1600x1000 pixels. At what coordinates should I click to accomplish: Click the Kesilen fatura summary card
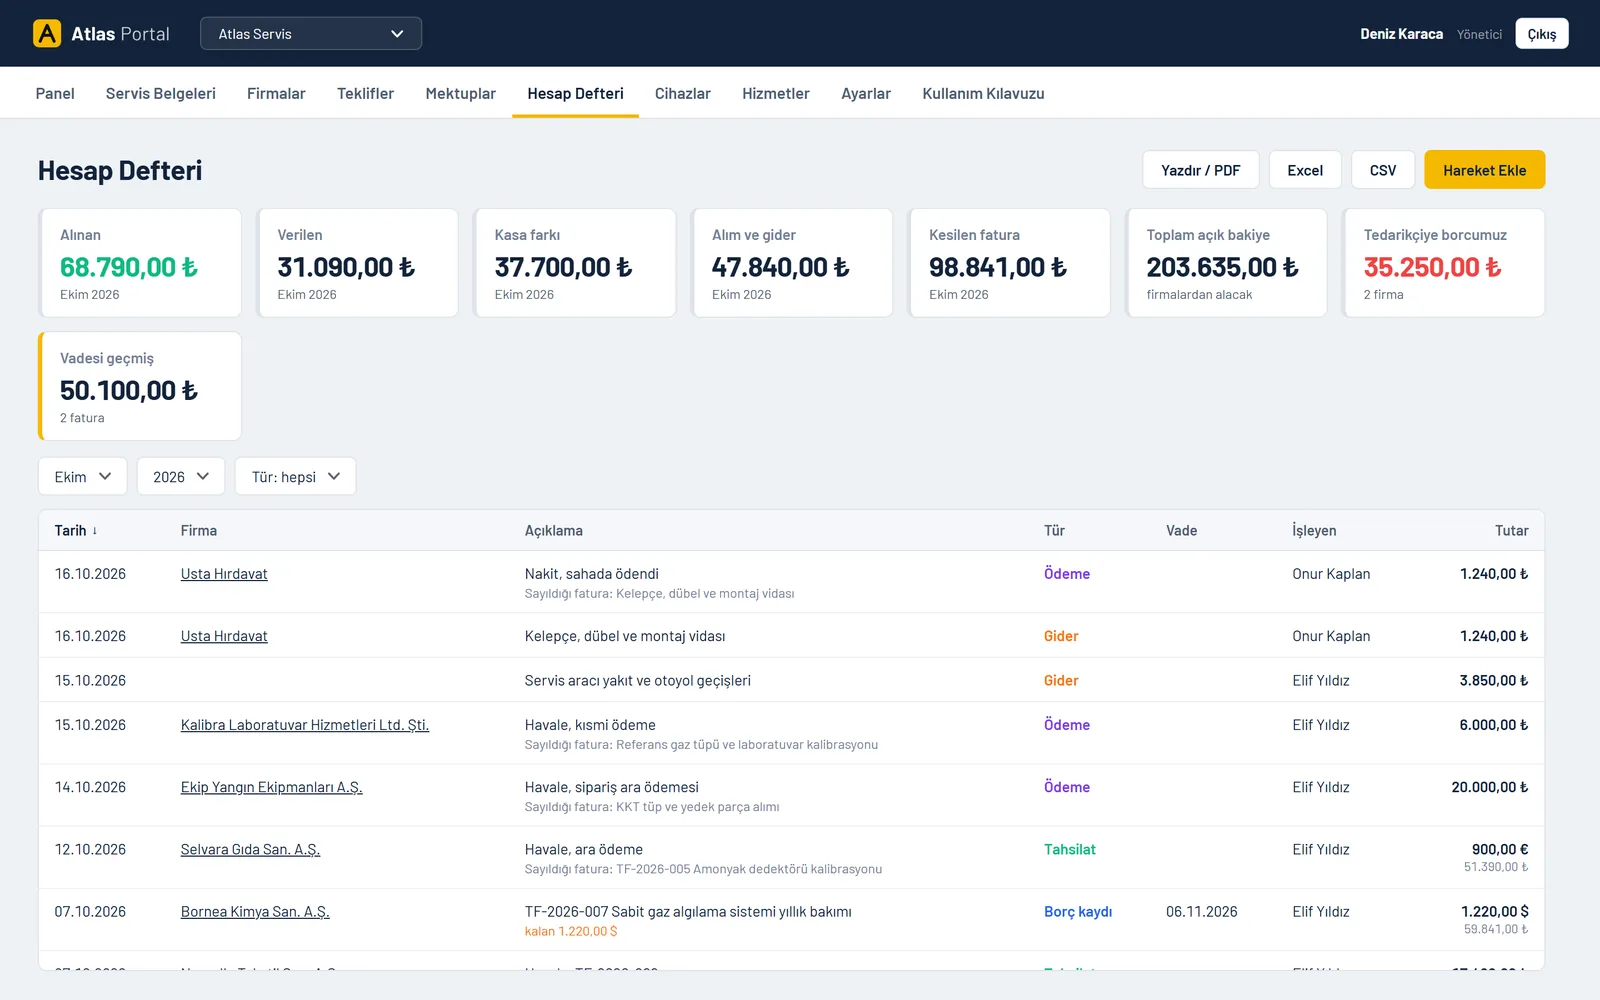tap(1009, 263)
